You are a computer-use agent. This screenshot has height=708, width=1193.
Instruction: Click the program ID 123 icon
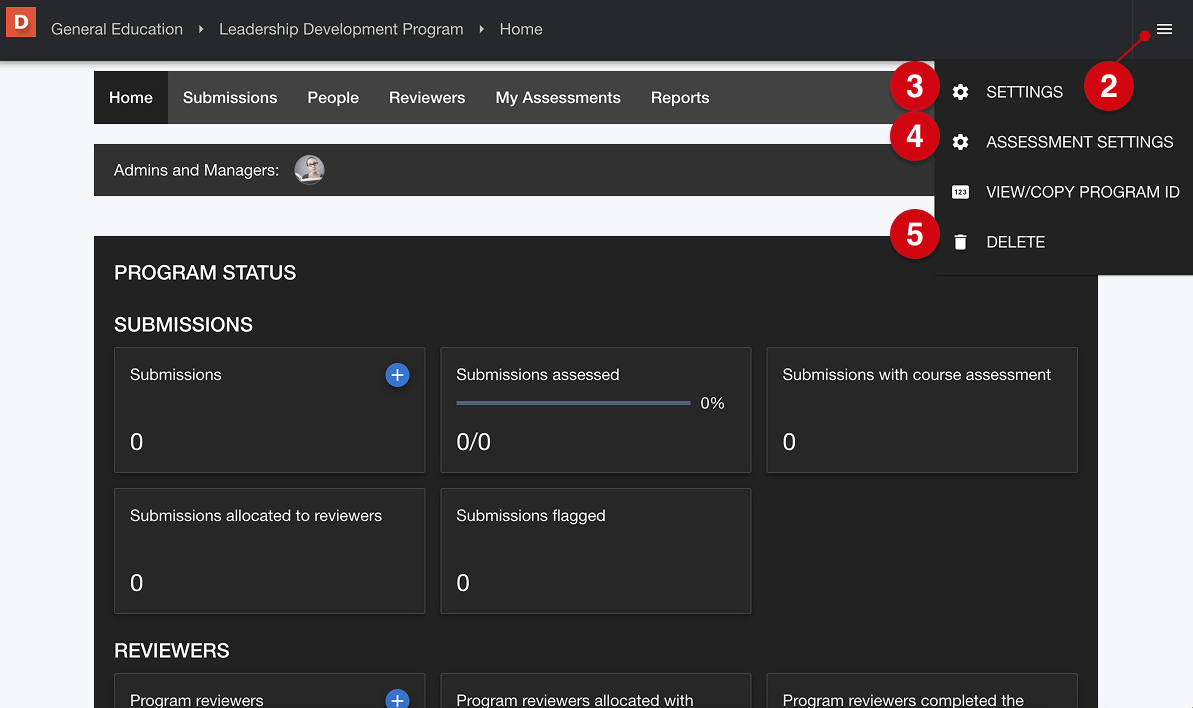[x=960, y=192]
